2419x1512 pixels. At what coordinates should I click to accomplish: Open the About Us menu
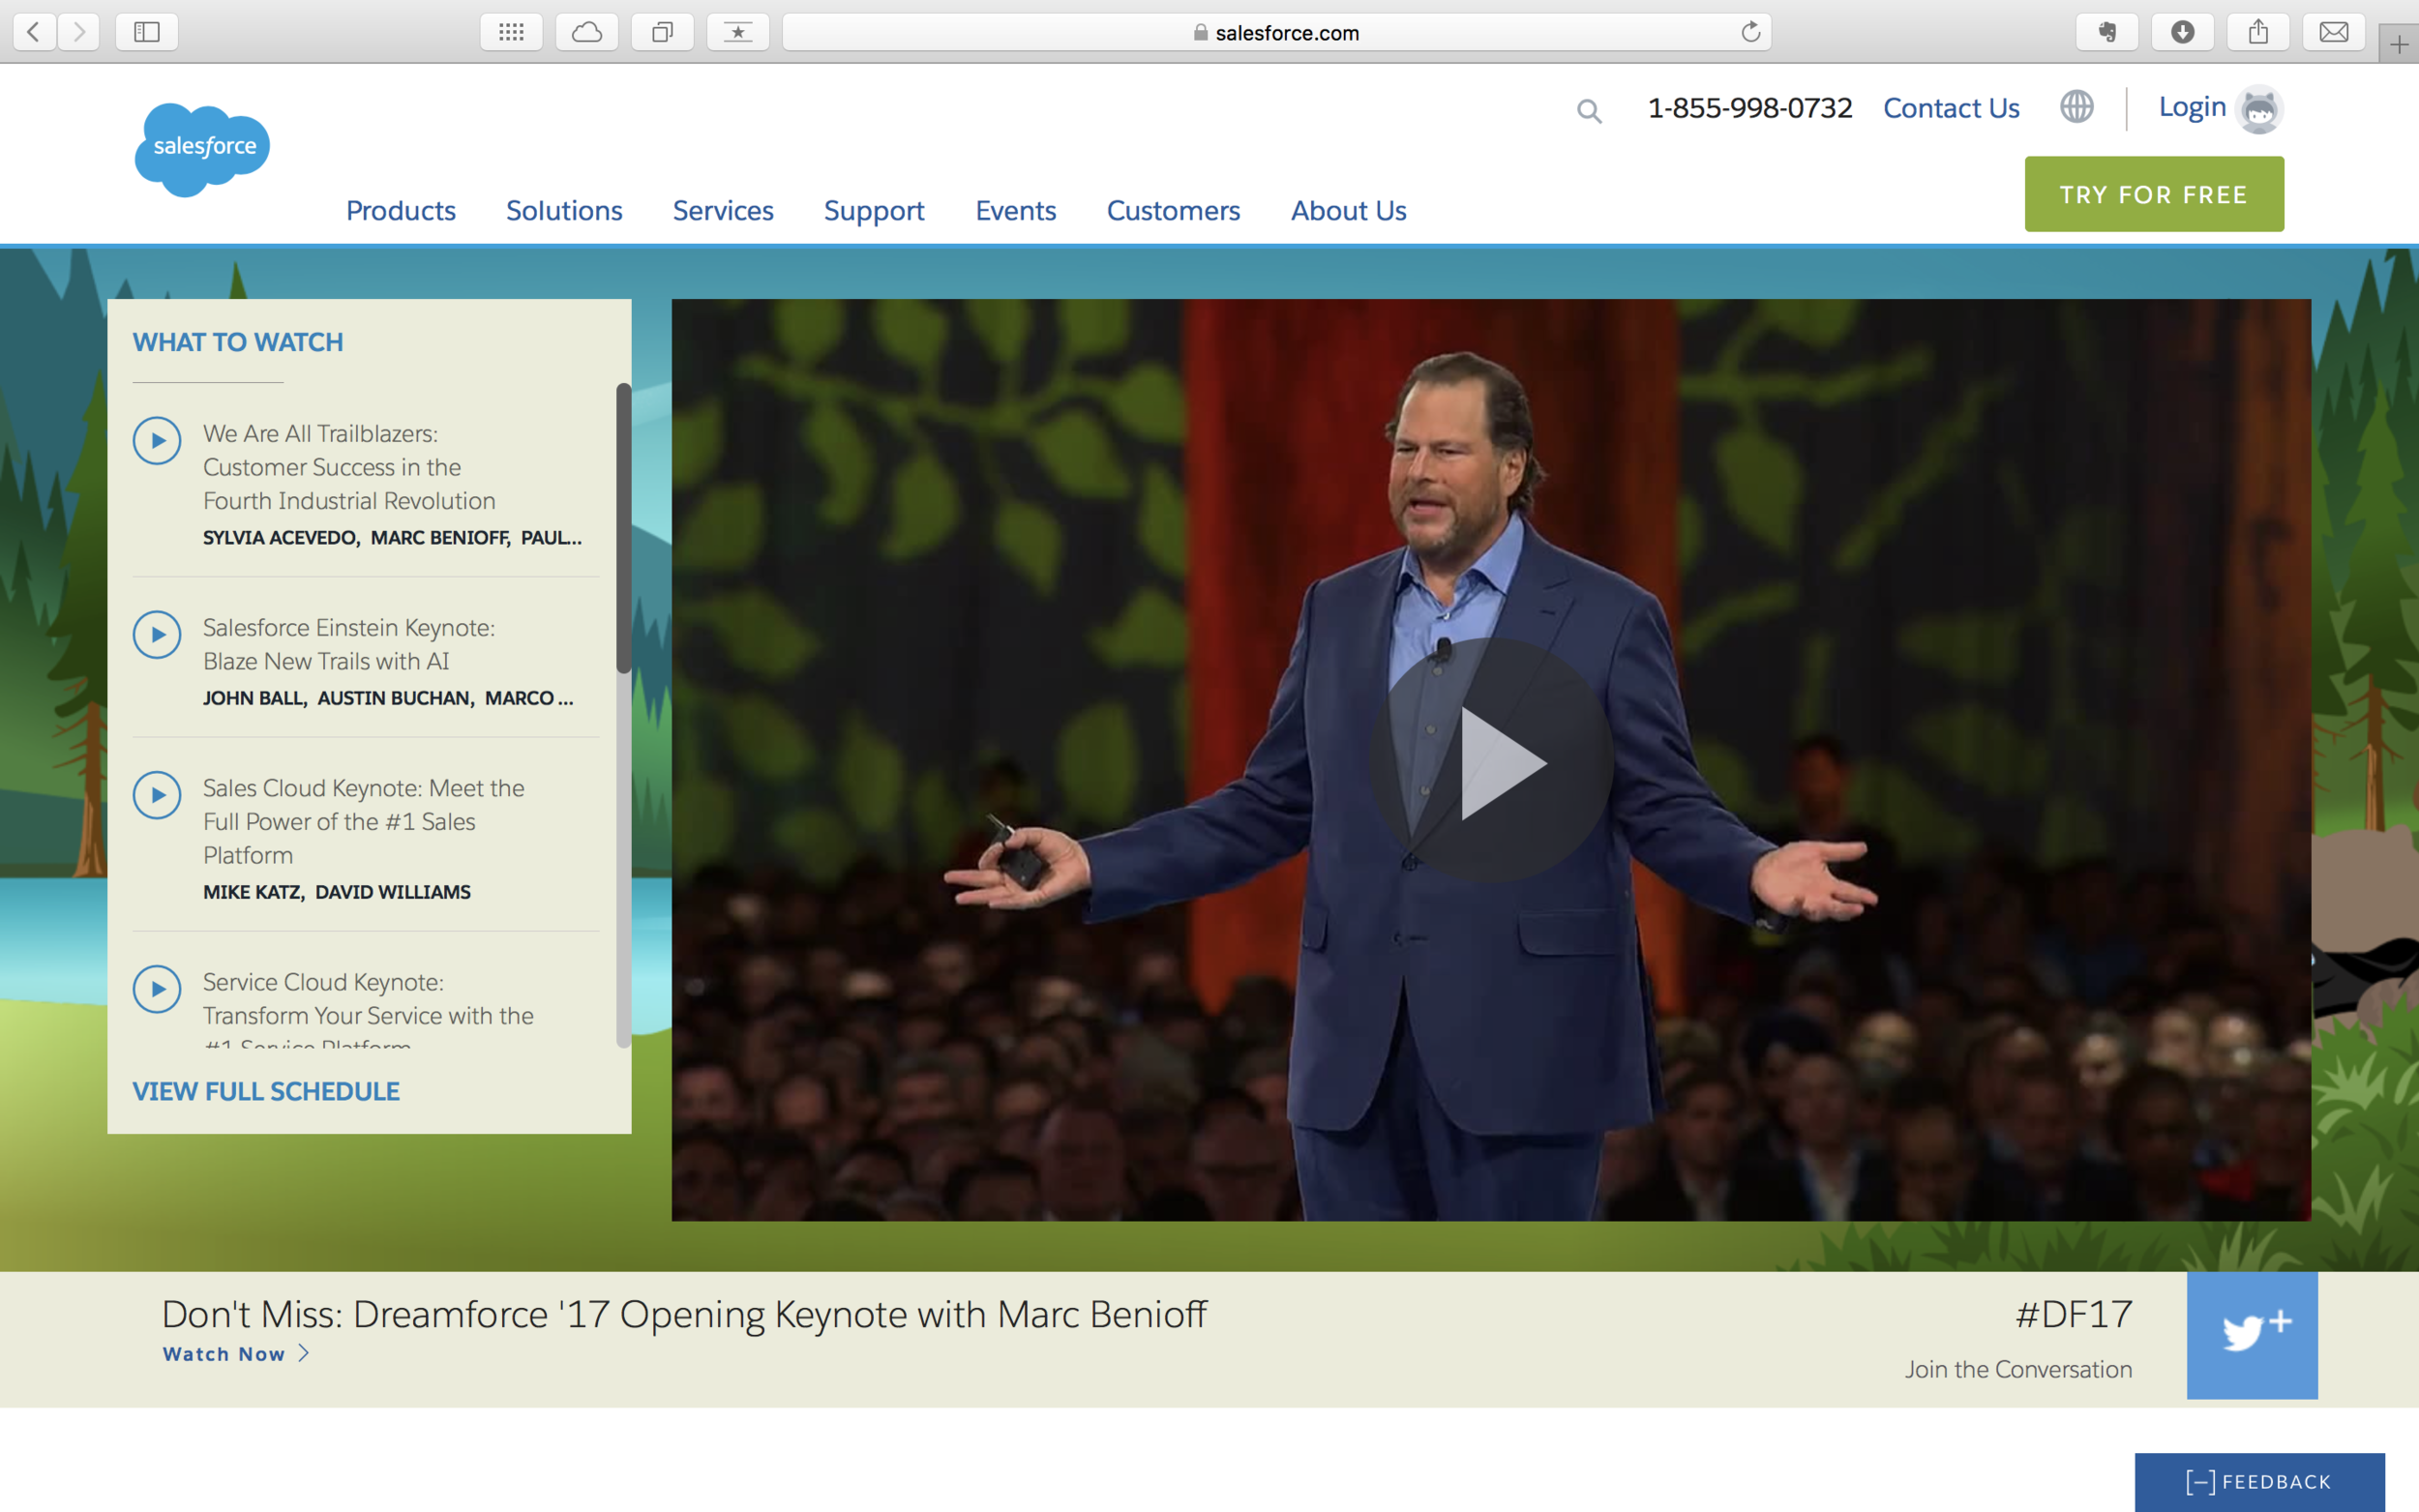pos(1348,210)
